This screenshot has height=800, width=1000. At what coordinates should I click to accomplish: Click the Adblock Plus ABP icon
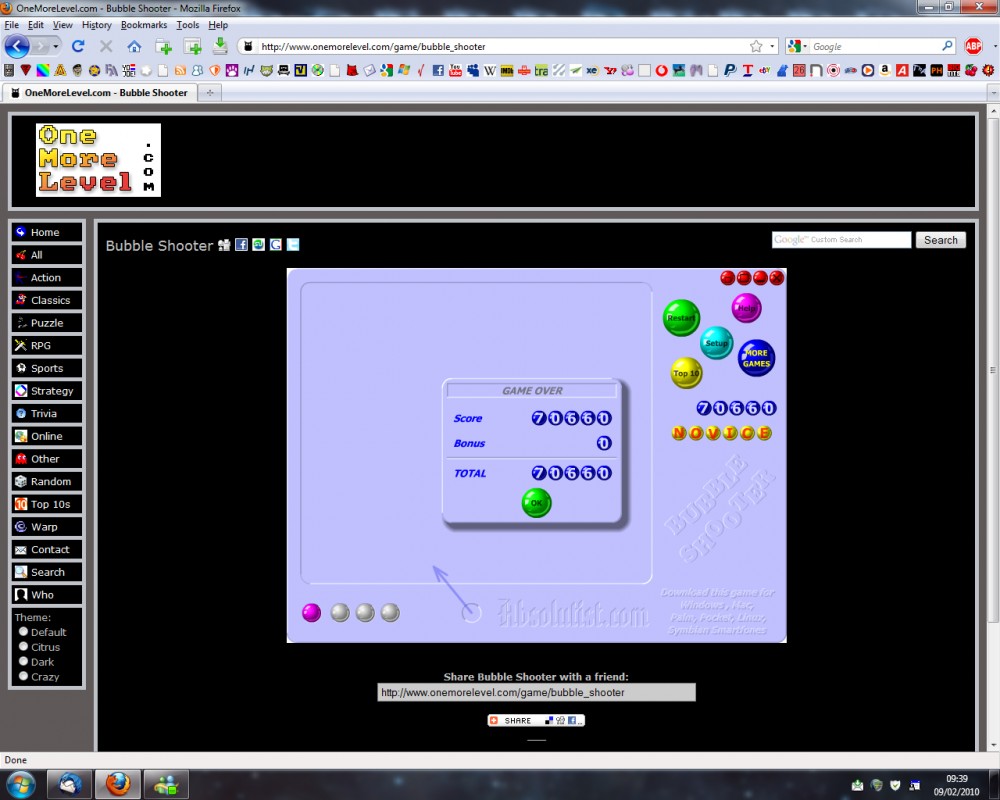(973, 46)
